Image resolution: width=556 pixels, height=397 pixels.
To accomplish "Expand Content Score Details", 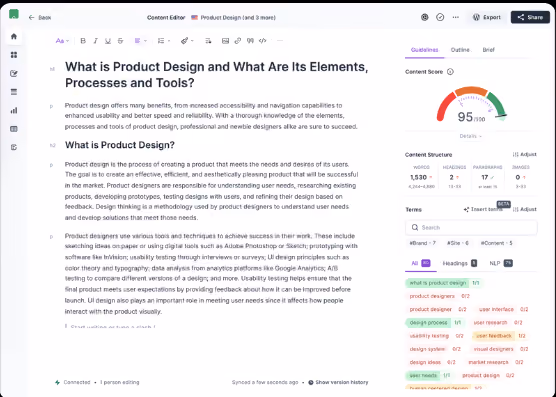I will [x=471, y=136].
